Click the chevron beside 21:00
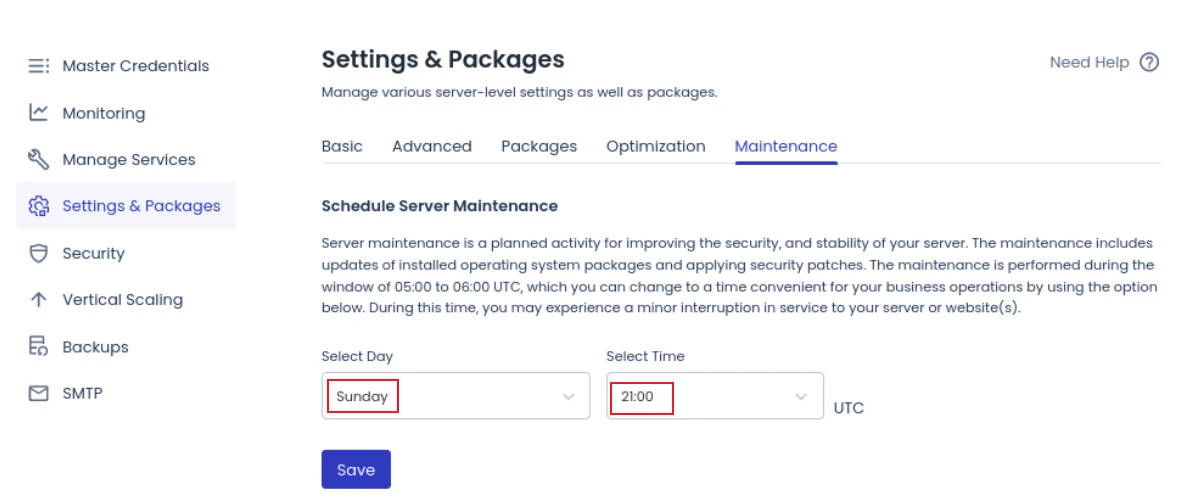The height and width of the screenshot is (503, 1198). (801, 397)
